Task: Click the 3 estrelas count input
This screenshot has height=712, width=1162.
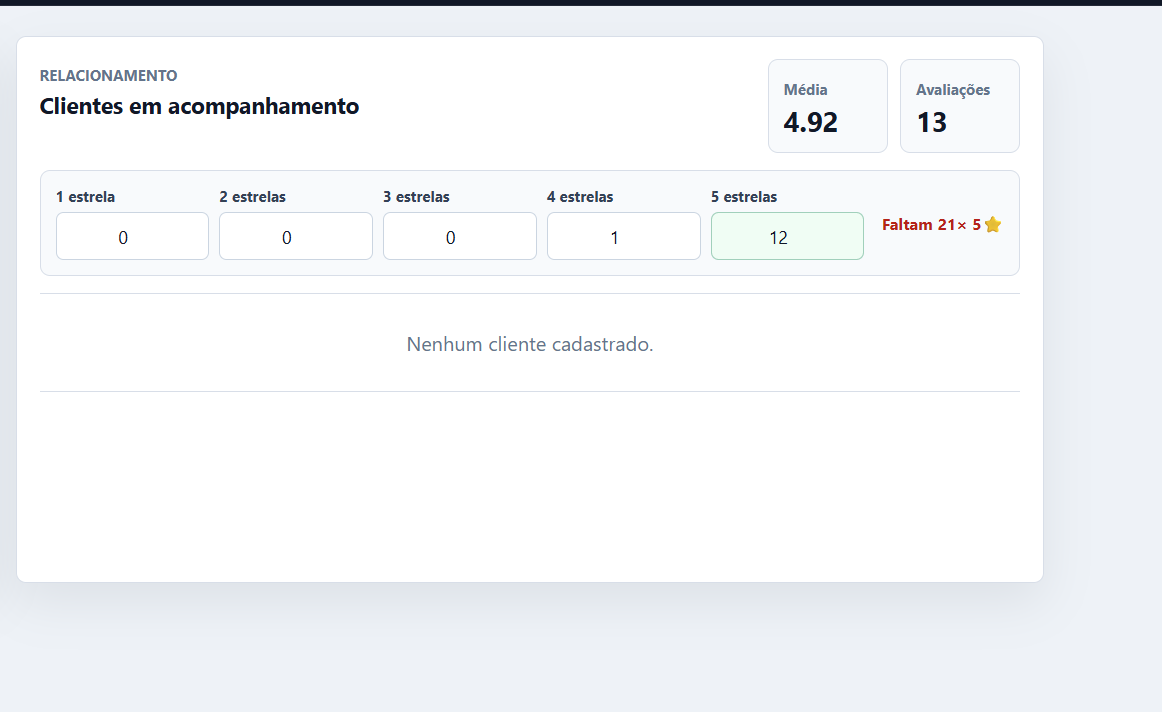Action: (459, 236)
